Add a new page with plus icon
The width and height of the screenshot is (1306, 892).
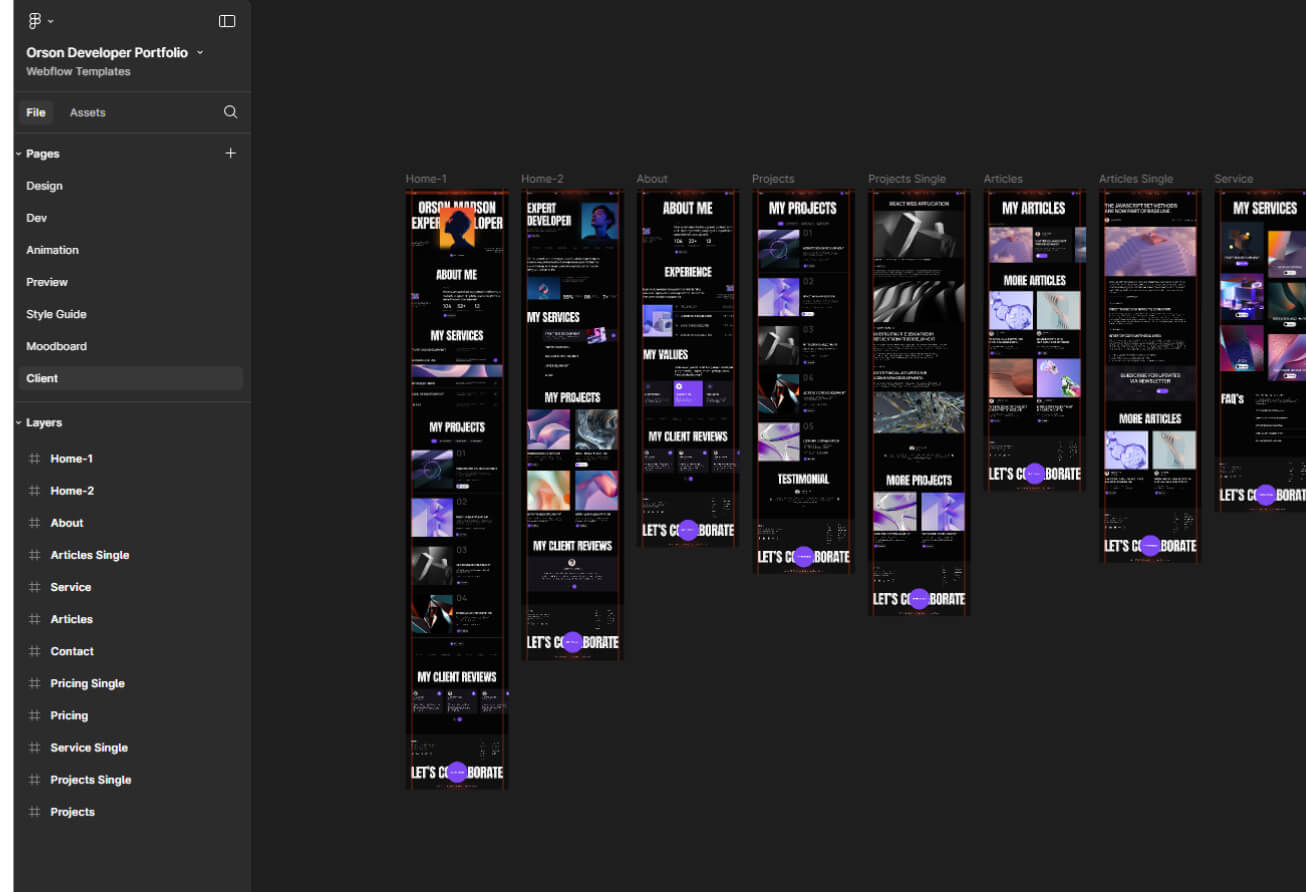(x=231, y=153)
